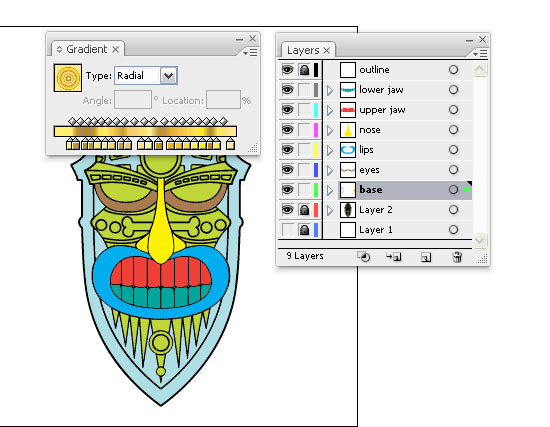Select Layer 2 name
This screenshot has width=550, height=427.
pos(376,210)
